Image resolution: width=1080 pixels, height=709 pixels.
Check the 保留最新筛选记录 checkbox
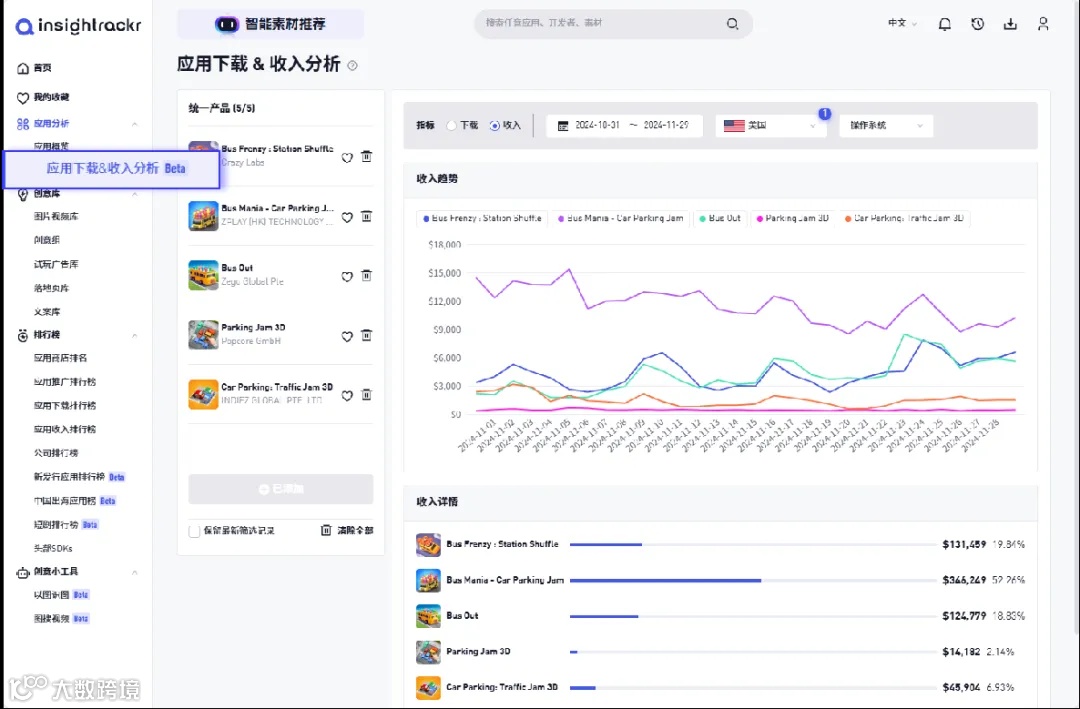click(194, 531)
